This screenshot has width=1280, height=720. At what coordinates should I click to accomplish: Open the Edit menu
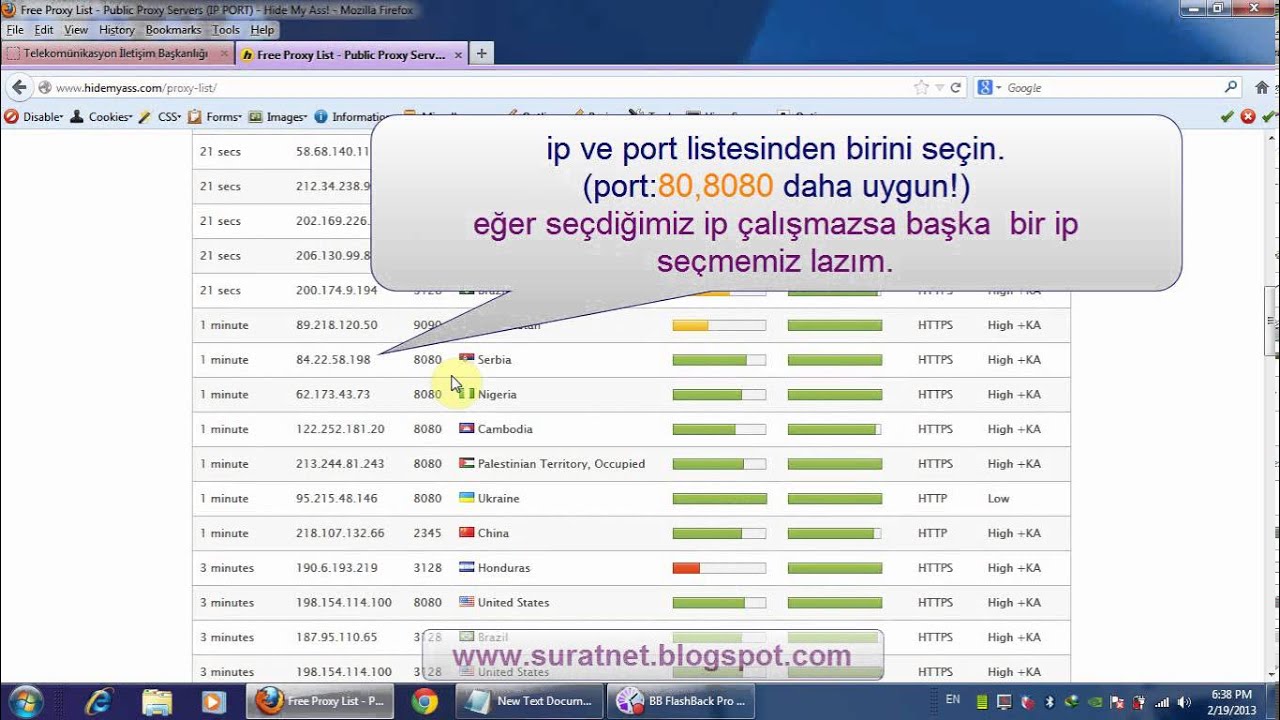coord(44,30)
